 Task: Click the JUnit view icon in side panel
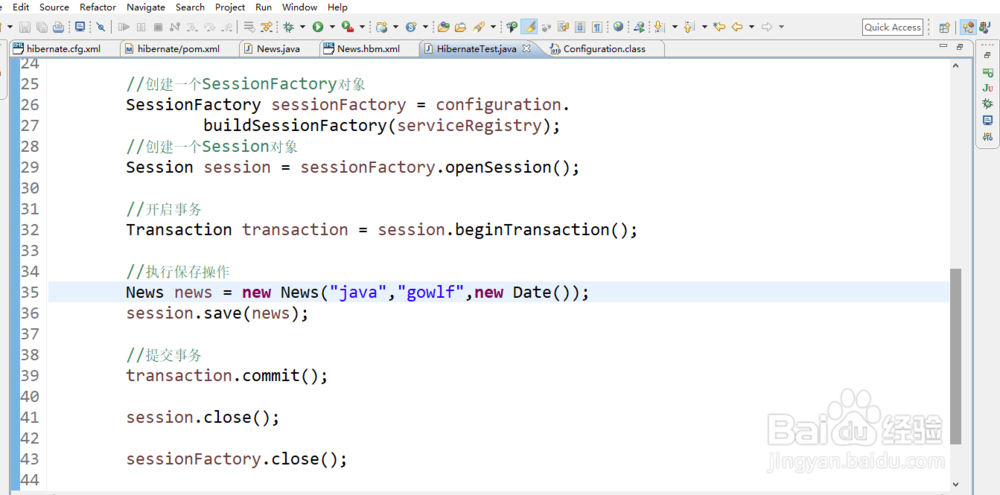[x=987, y=88]
